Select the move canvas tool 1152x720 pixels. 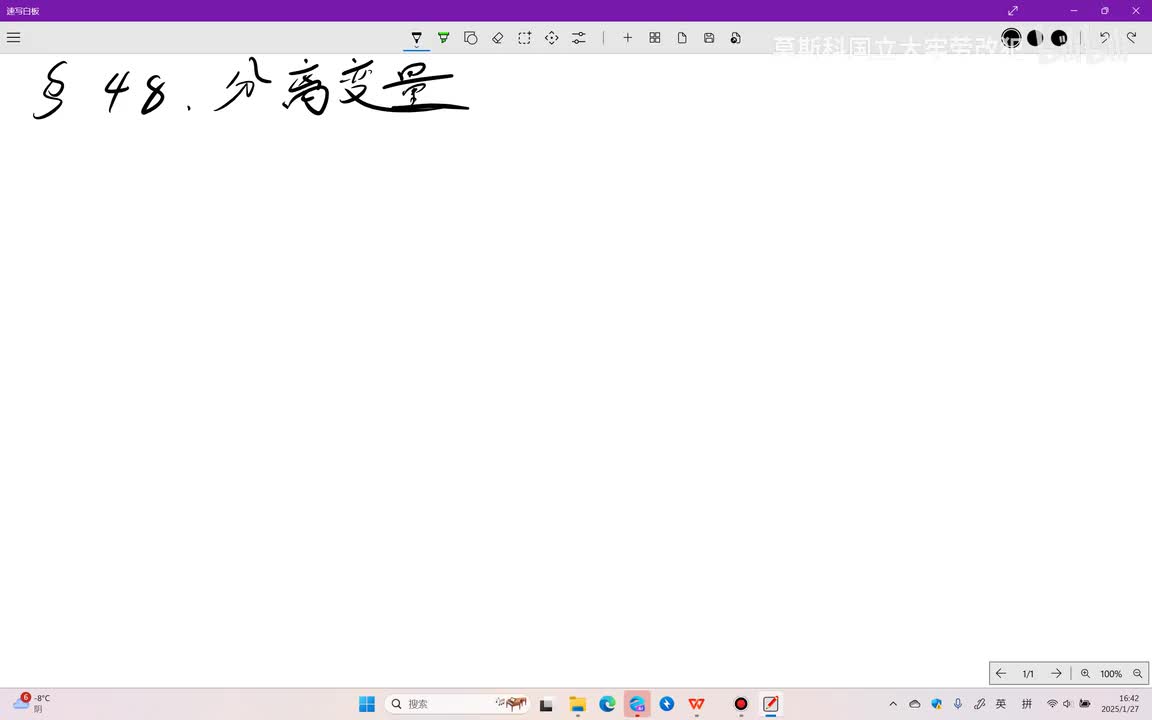(552, 37)
